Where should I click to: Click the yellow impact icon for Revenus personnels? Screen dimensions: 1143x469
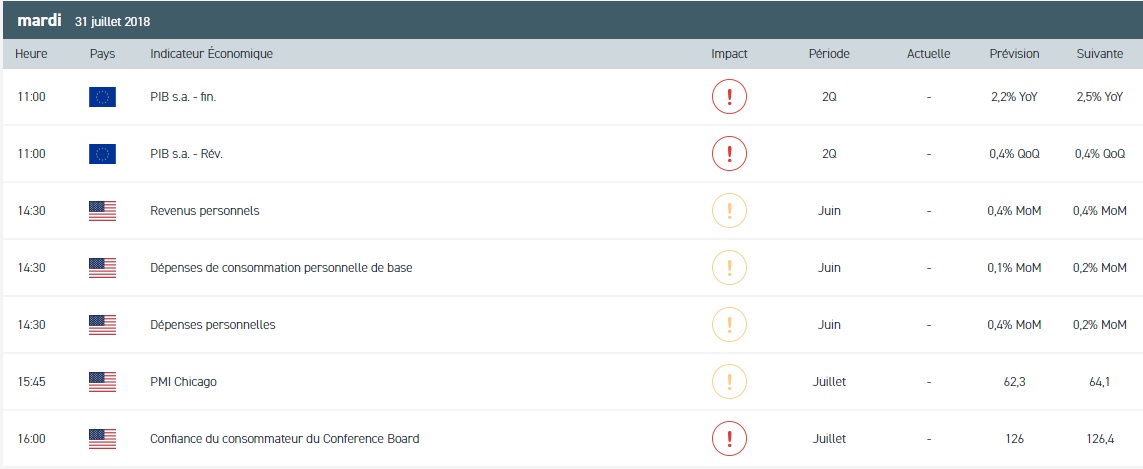coord(729,211)
